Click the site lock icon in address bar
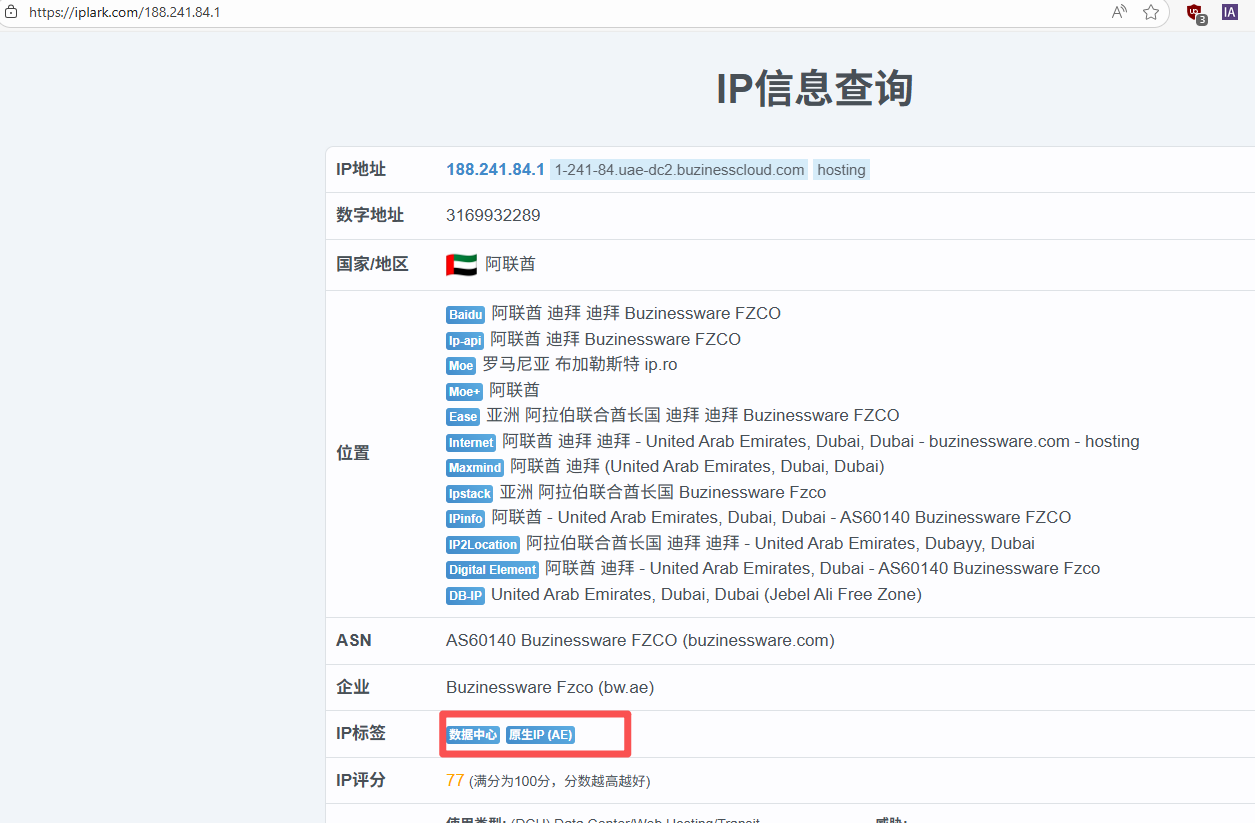 pyautogui.click(x=12, y=12)
